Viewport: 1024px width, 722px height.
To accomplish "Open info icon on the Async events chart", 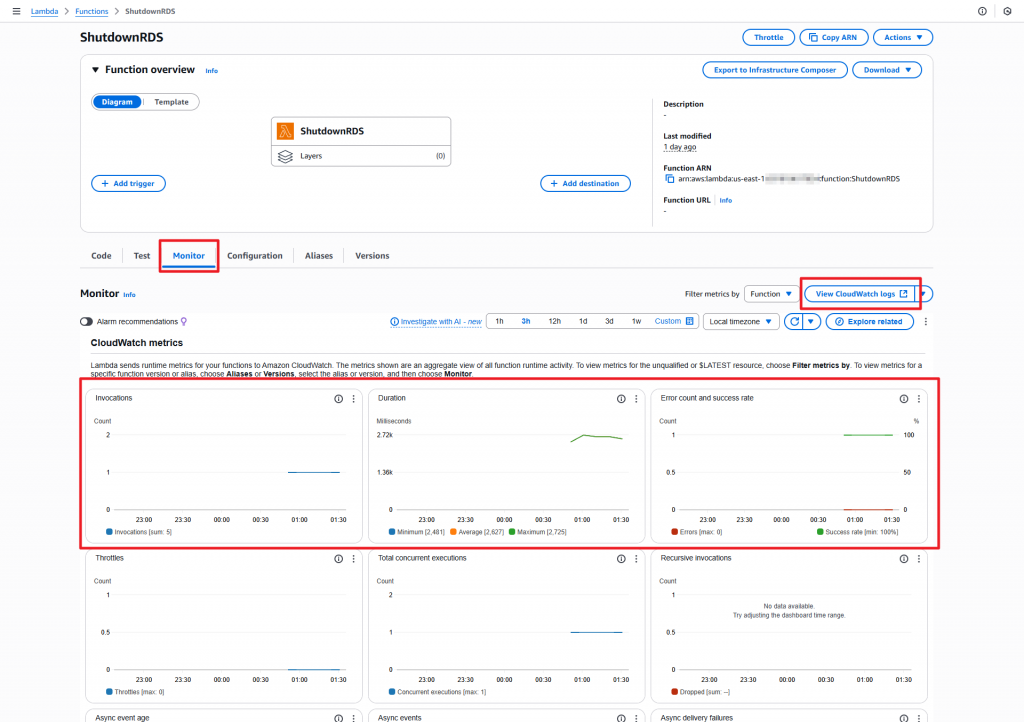I will 621,718.
